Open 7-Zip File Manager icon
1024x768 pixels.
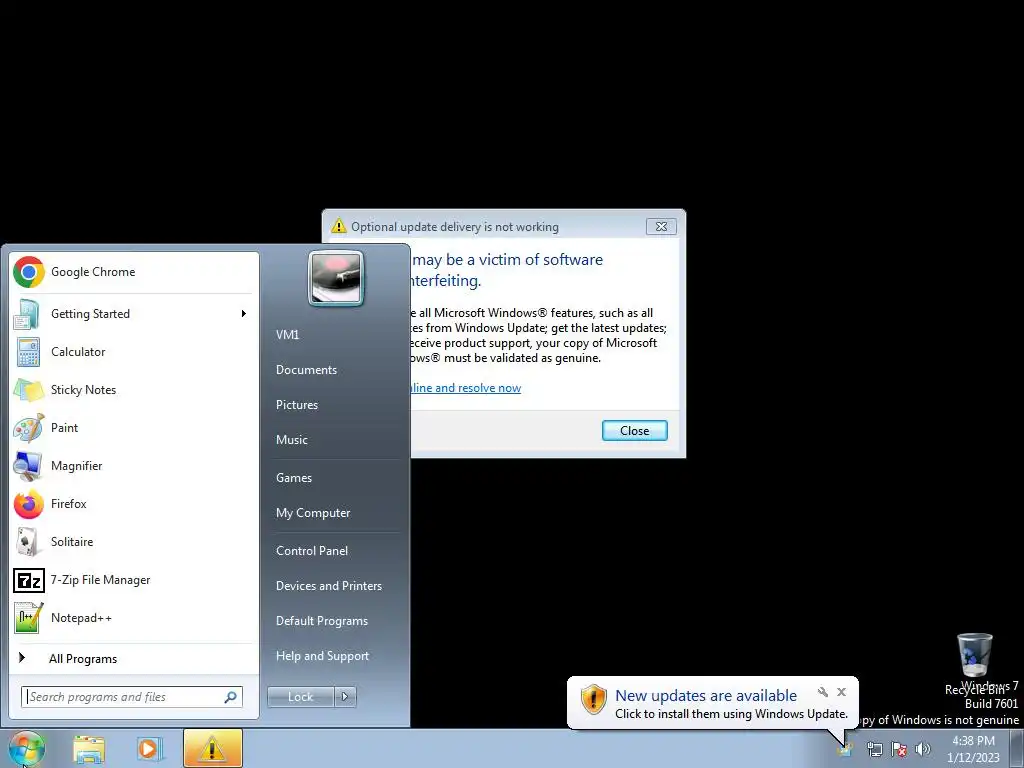tap(28, 580)
